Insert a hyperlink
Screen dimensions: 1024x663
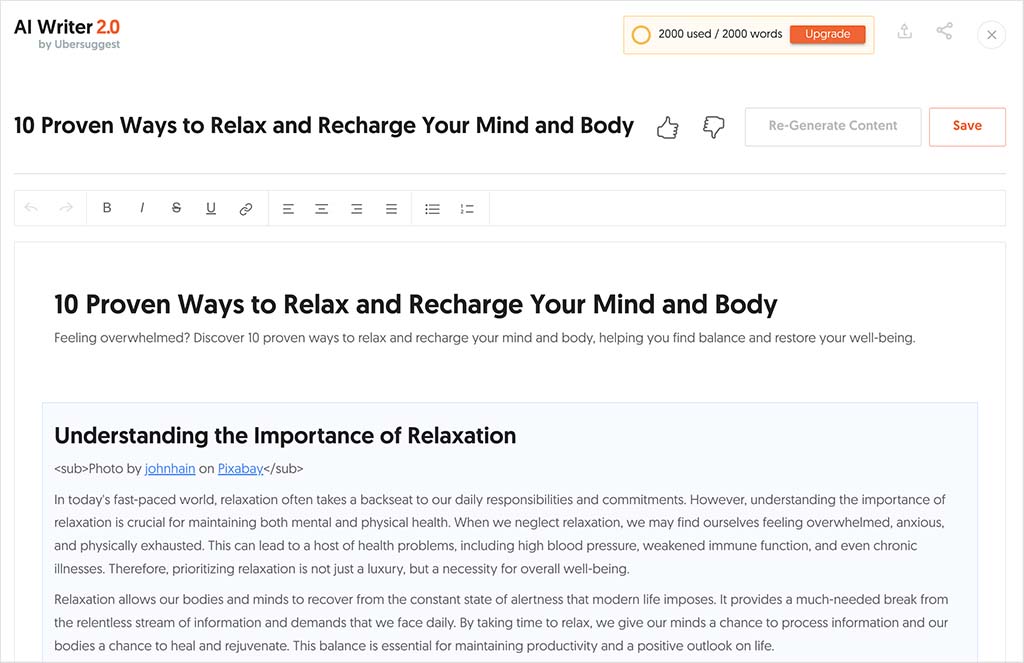pos(246,208)
